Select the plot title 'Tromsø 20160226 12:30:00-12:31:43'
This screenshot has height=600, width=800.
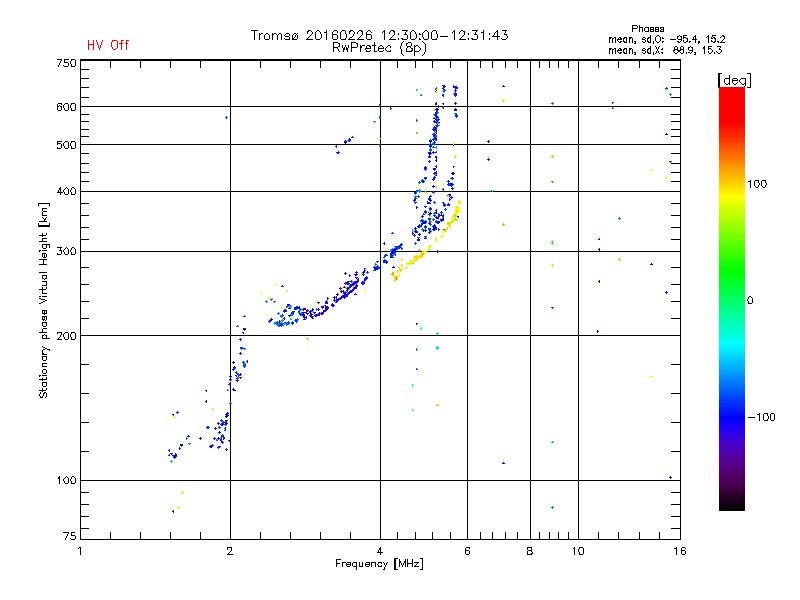coord(379,35)
